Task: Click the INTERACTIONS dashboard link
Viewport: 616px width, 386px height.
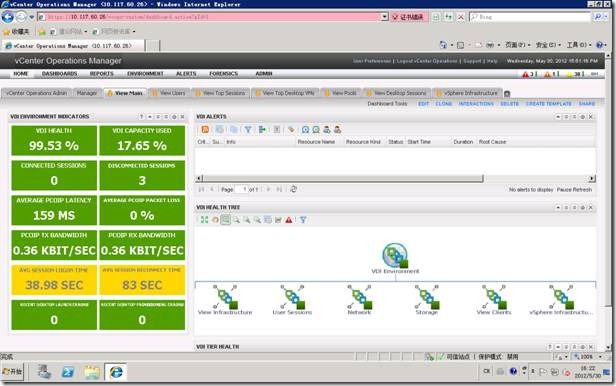Action: coord(476,104)
